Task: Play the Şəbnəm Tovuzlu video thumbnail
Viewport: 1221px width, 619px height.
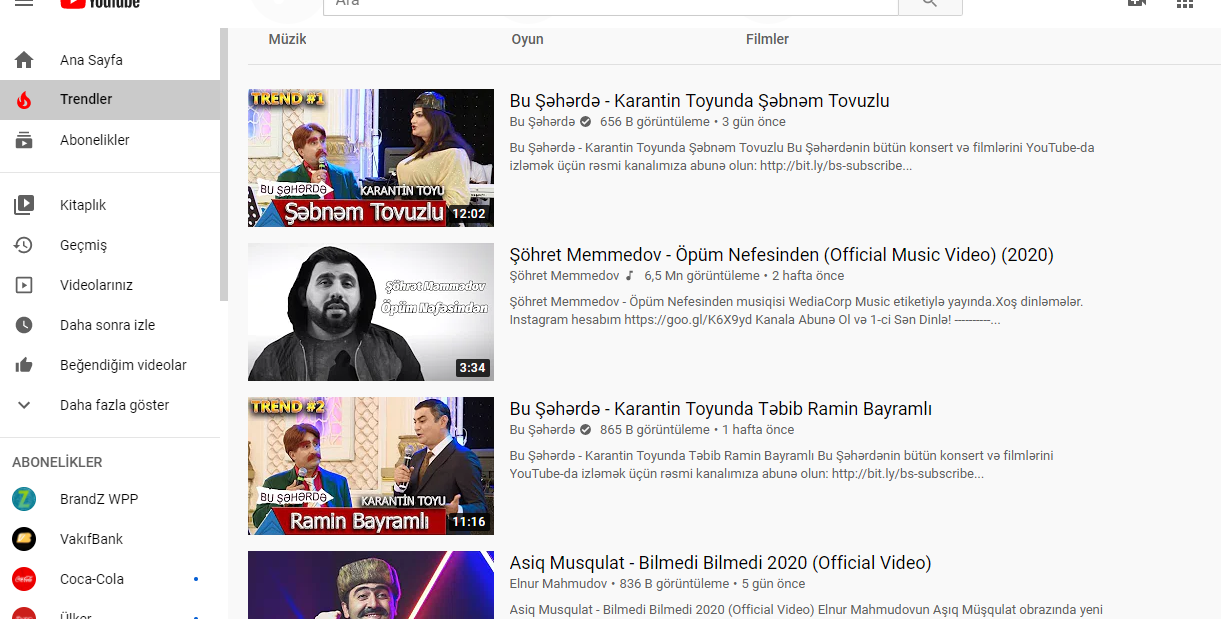Action: 371,158
